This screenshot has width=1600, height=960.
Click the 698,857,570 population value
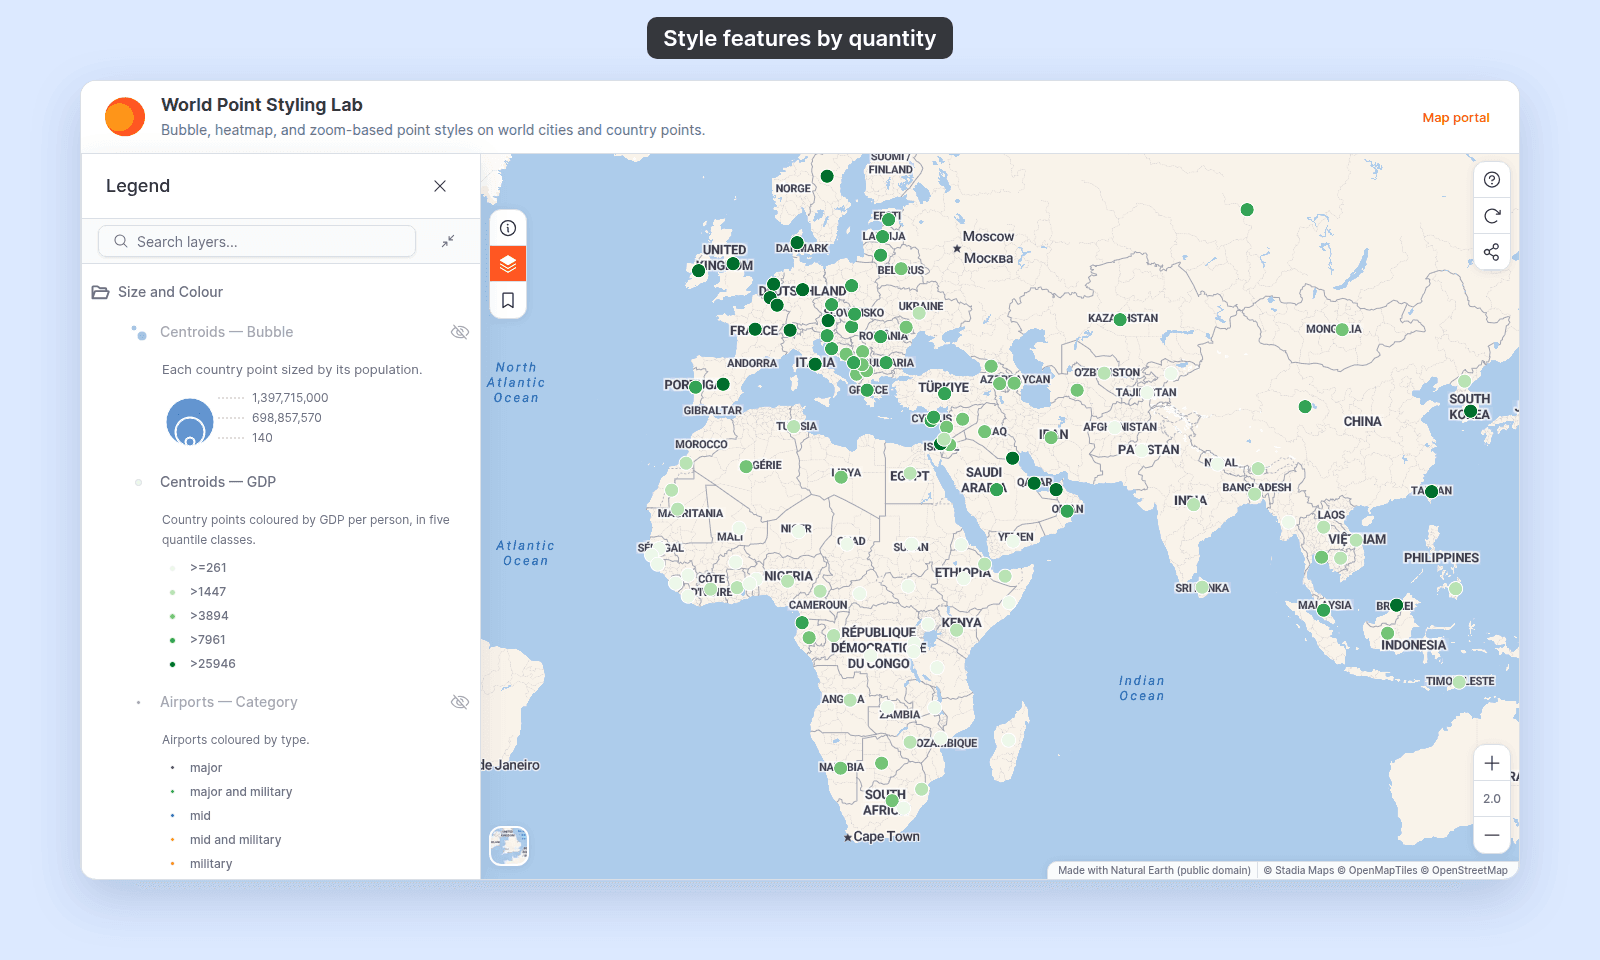[x=287, y=418]
